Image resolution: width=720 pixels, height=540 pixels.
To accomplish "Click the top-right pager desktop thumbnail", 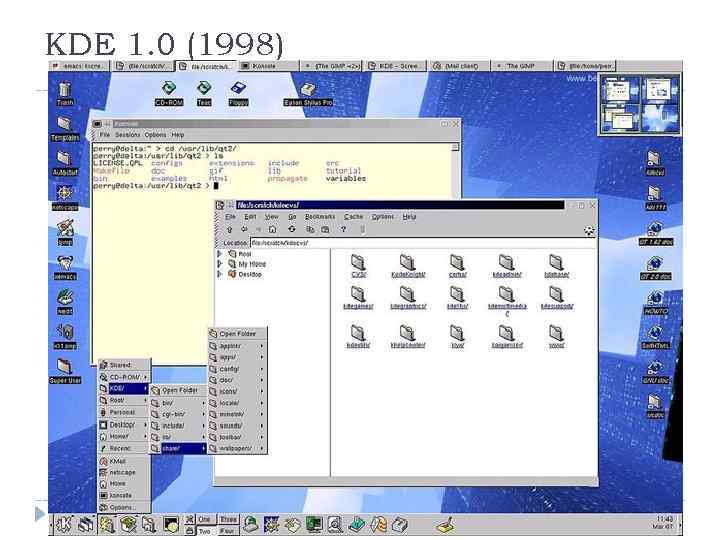I will coord(660,90).
